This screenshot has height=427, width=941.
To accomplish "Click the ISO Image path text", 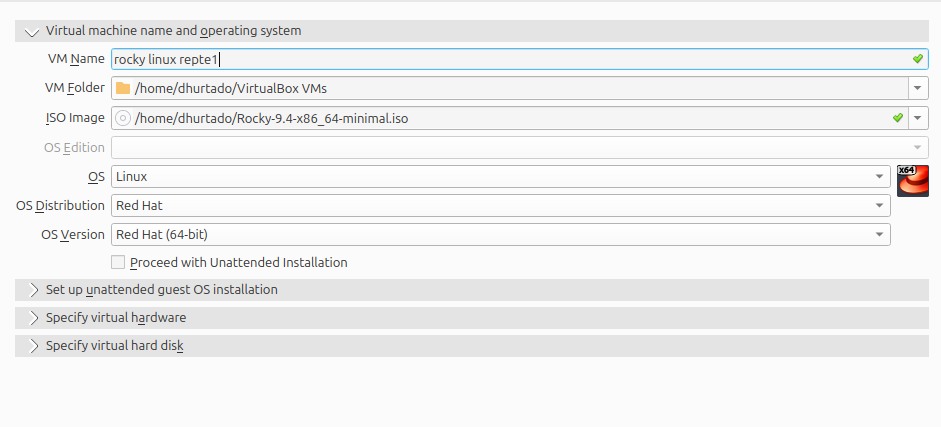I will (x=271, y=118).
